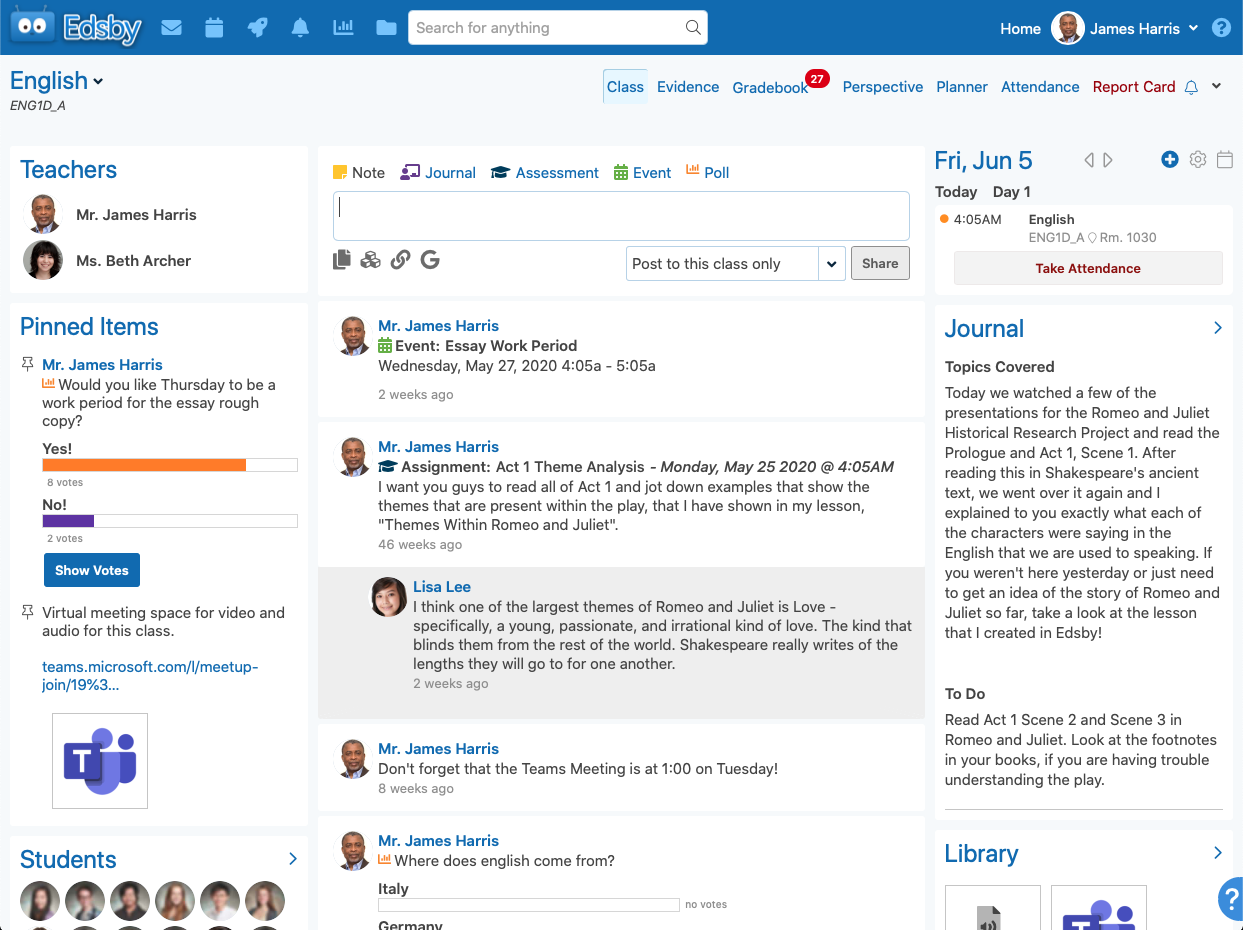Toggle class notification bell near Report Card
Image resolution: width=1243 pixels, height=930 pixels.
pyautogui.click(x=1191, y=88)
